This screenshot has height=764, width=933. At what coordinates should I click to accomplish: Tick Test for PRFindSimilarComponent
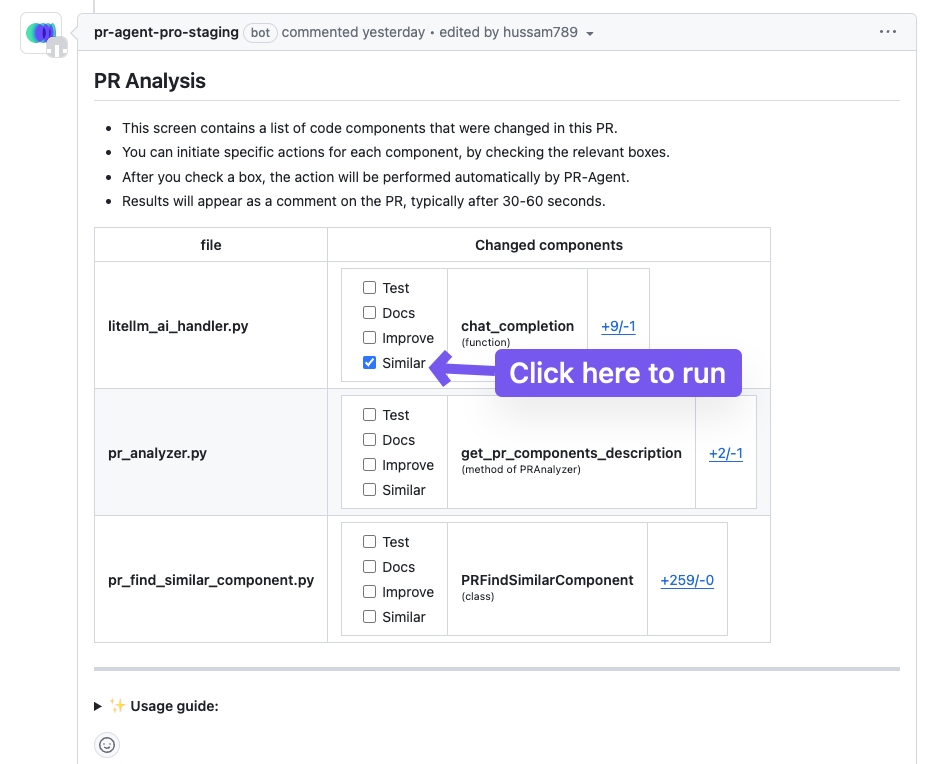[x=370, y=542]
